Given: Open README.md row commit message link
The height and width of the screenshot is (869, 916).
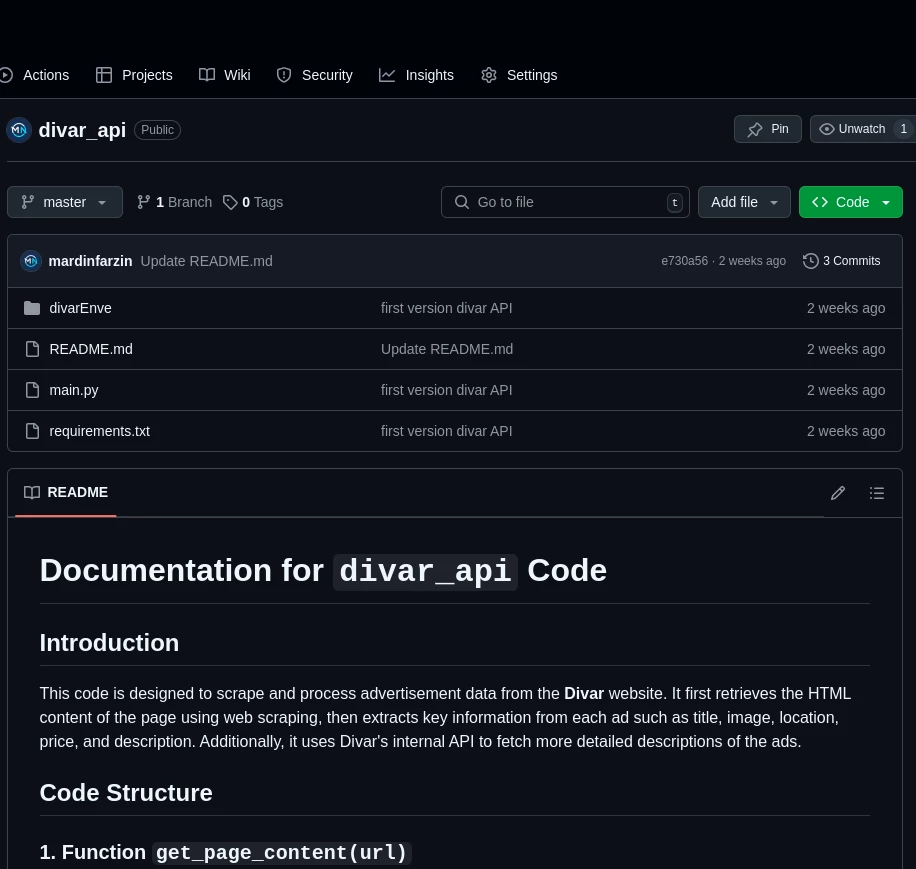Looking at the screenshot, I should point(447,349).
